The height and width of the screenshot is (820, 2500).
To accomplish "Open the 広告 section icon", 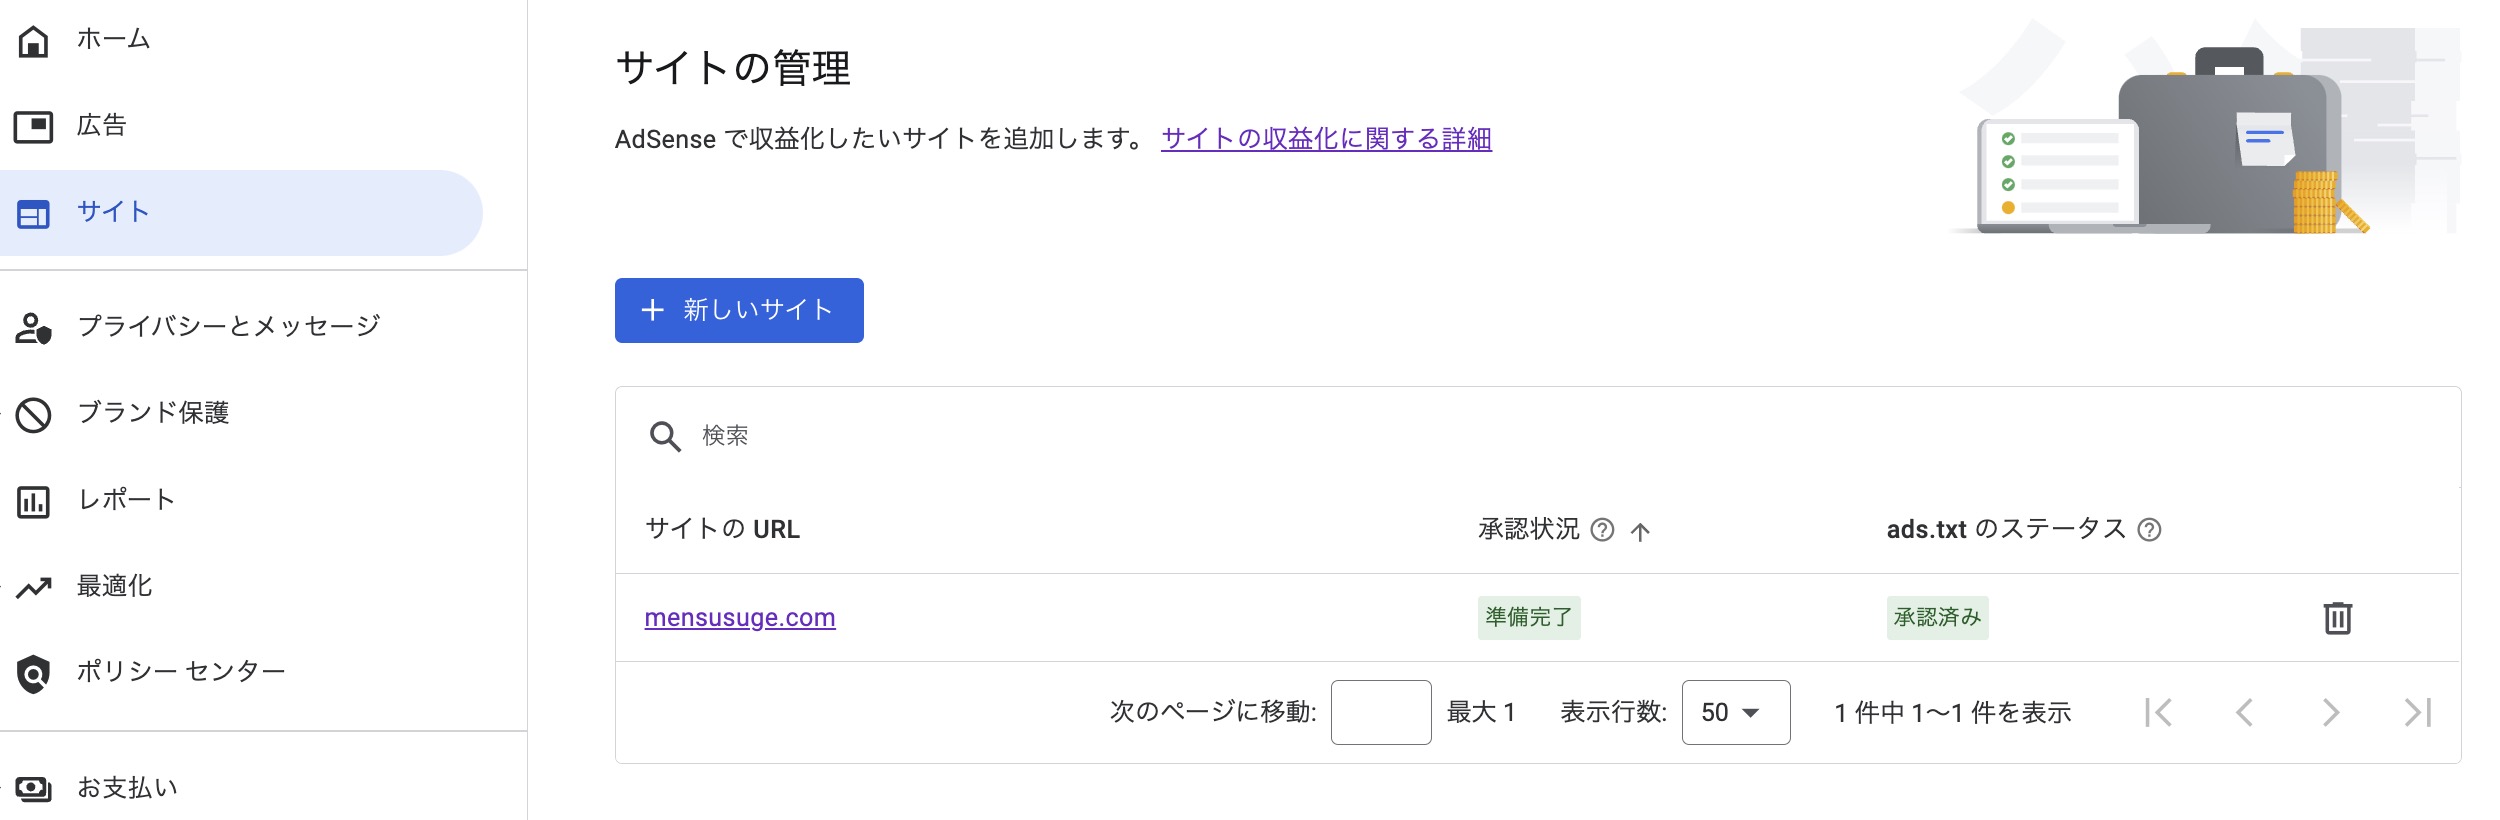I will [x=33, y=125].
